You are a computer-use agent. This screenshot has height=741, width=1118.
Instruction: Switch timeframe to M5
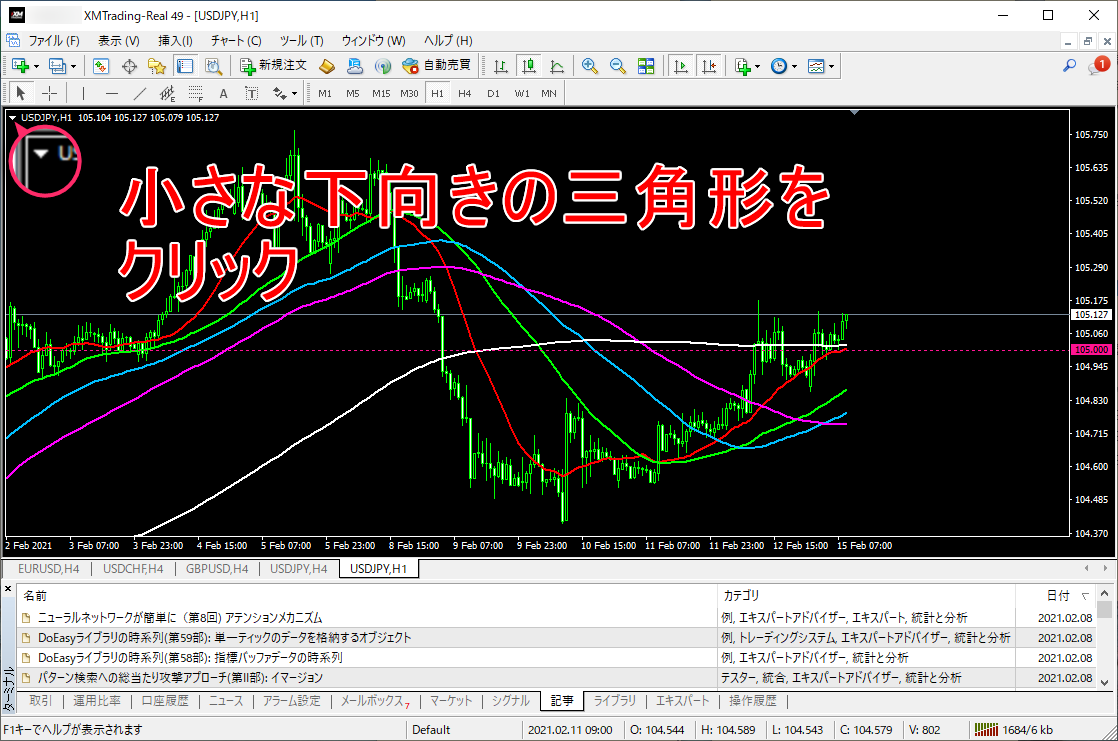click(x=353, y=93)
